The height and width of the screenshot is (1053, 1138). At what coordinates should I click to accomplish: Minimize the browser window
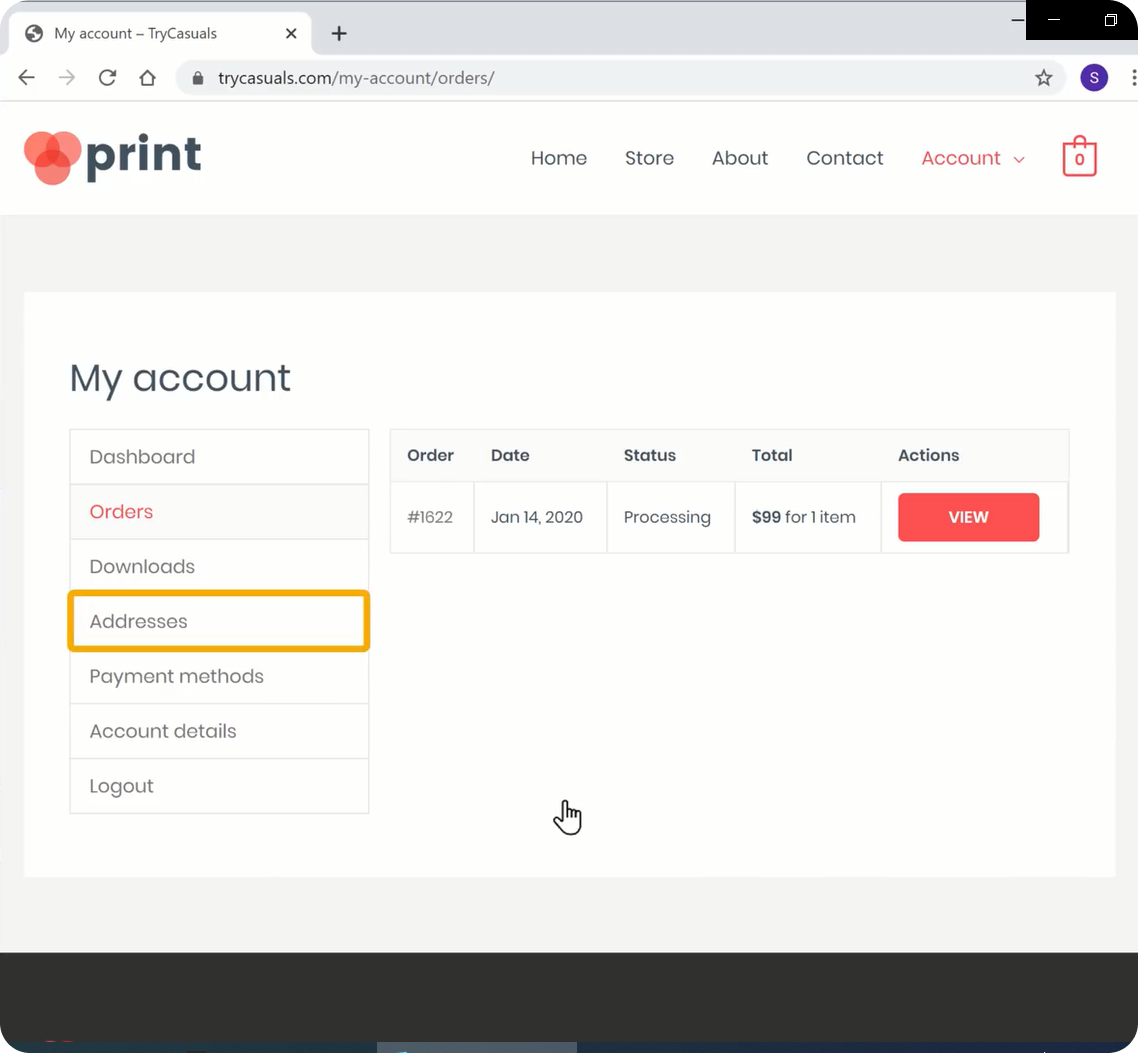(1054, 20)
